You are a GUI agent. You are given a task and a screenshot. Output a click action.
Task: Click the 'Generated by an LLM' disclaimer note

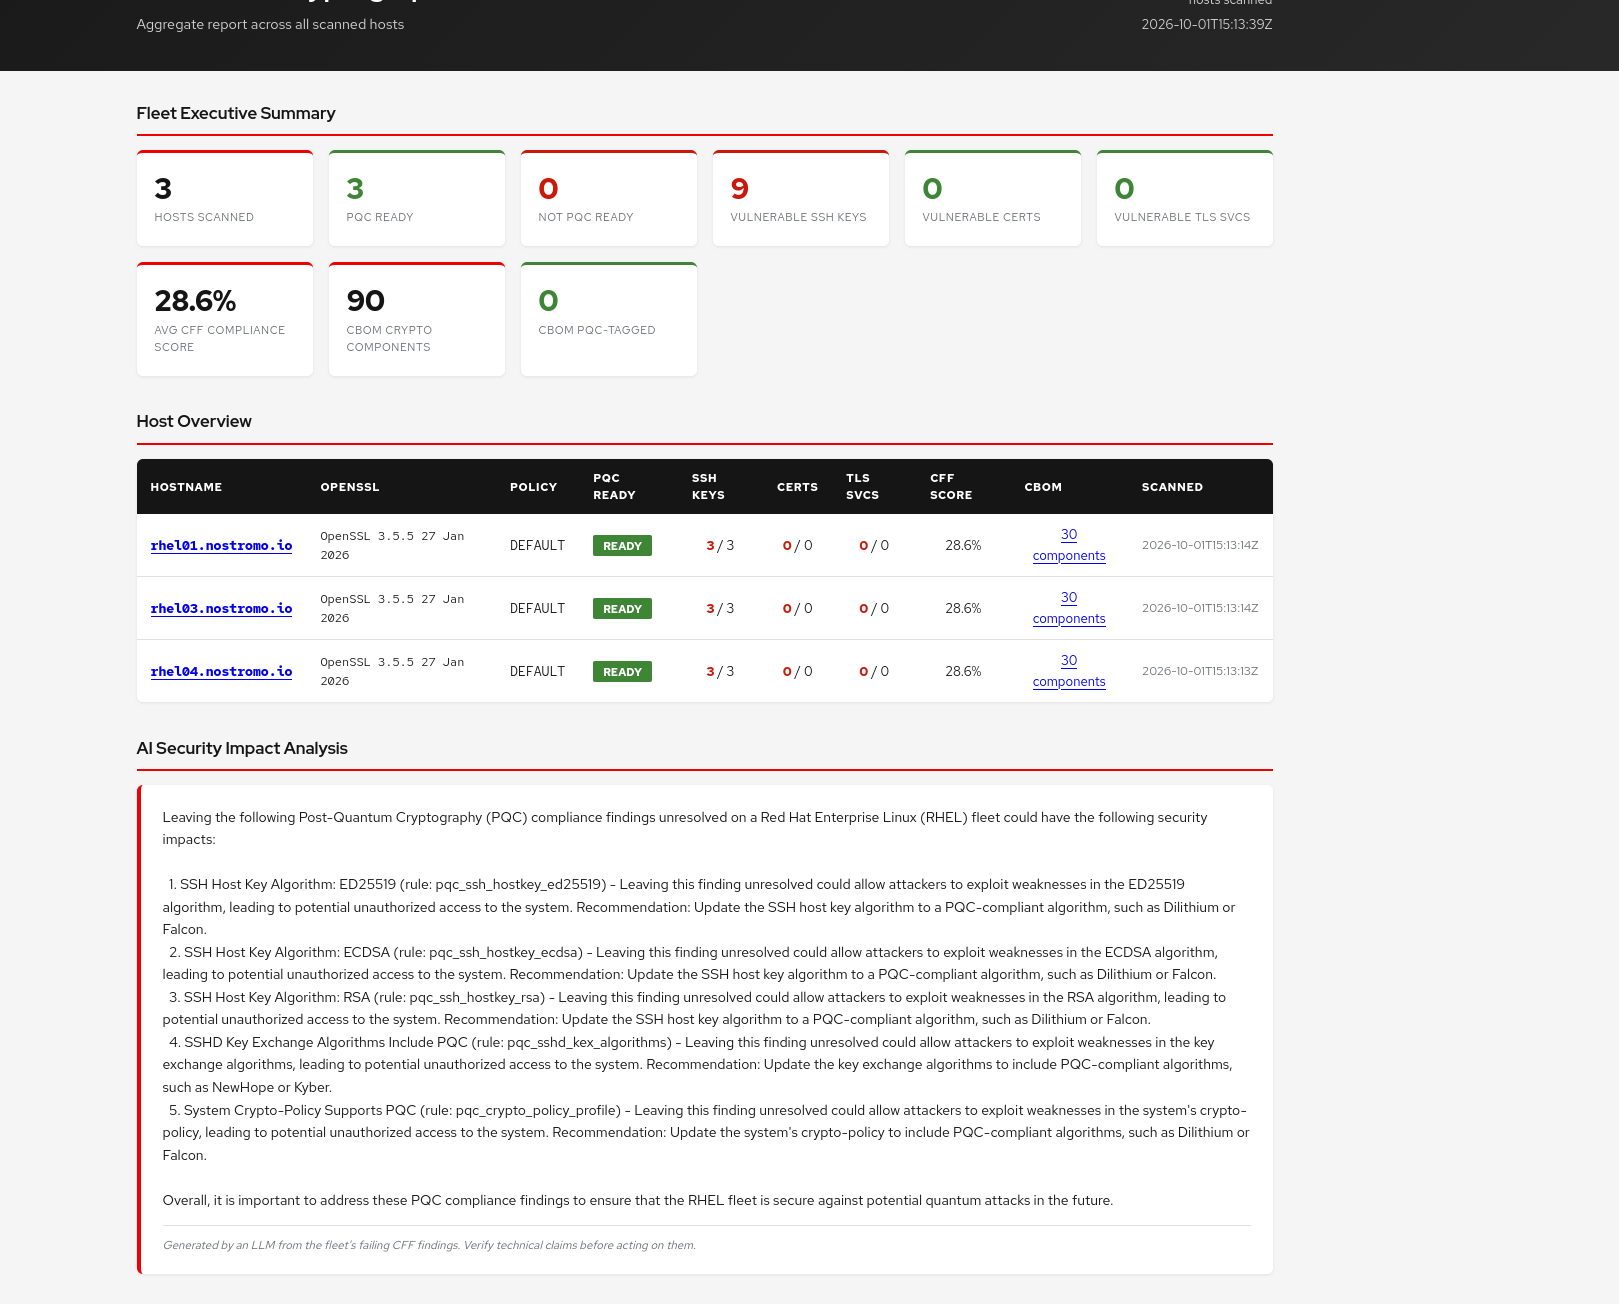pyautogui.click(x=429, y=1245)
